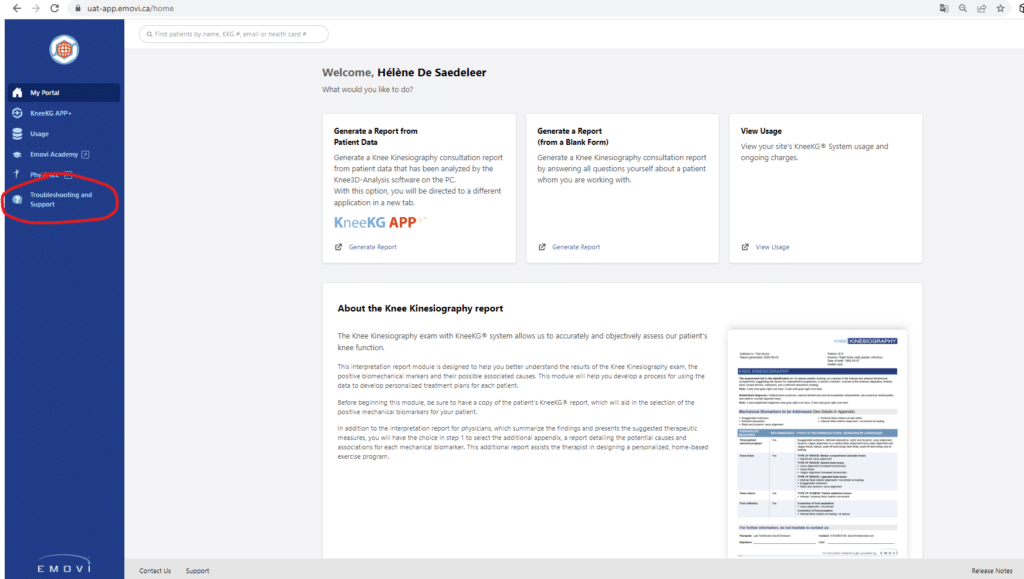Image resolution: width=1024 pixels, height=579 pixels.
Task: Open Release Notes in the footer
Action: pyautogui.click(x=991, y=571)
